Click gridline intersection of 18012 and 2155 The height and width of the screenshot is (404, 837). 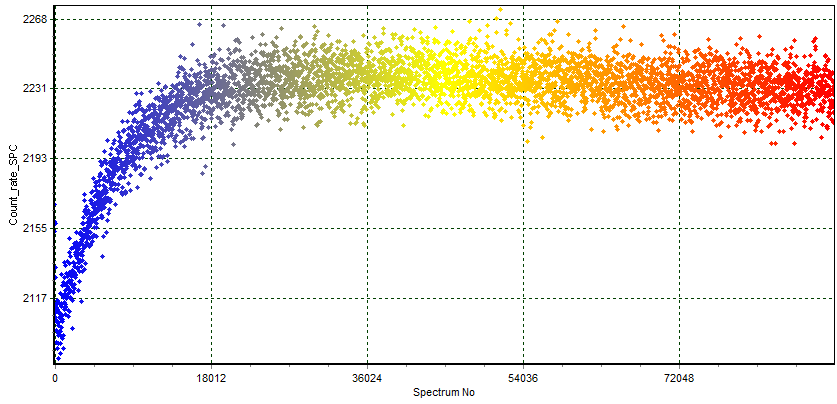tap(211, 229)
